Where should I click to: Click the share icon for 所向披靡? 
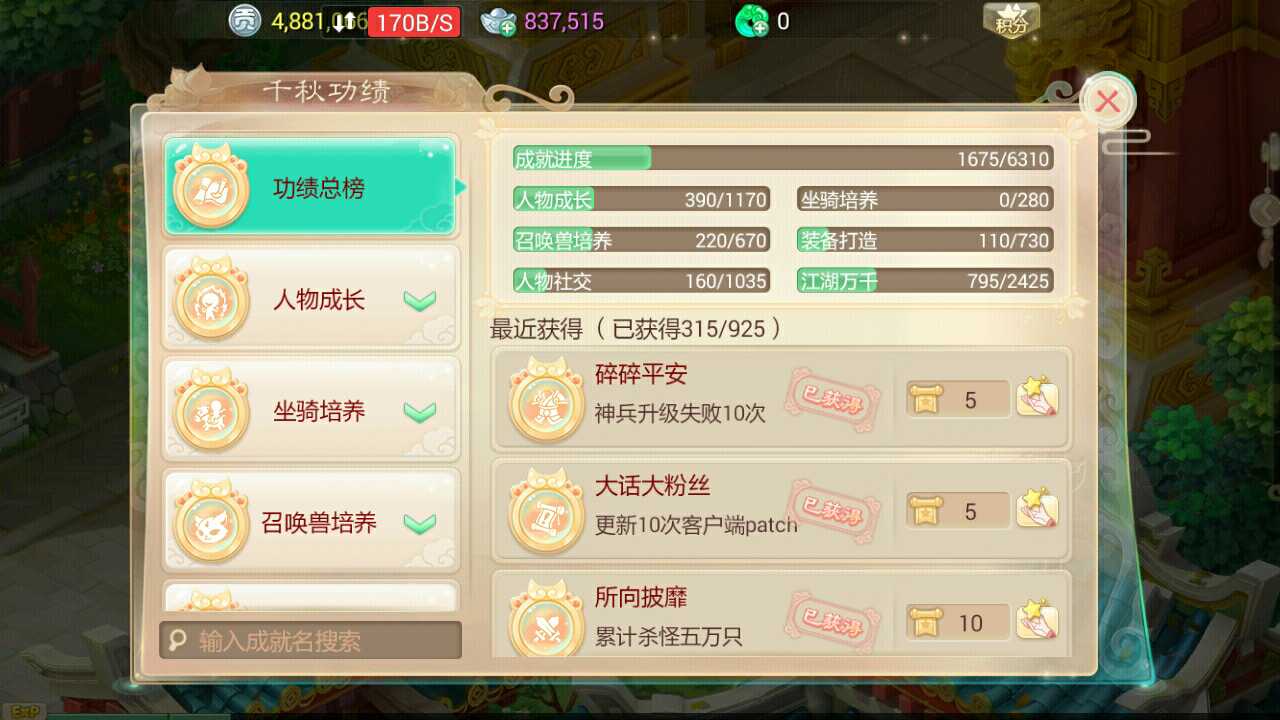pos(1038,621)
